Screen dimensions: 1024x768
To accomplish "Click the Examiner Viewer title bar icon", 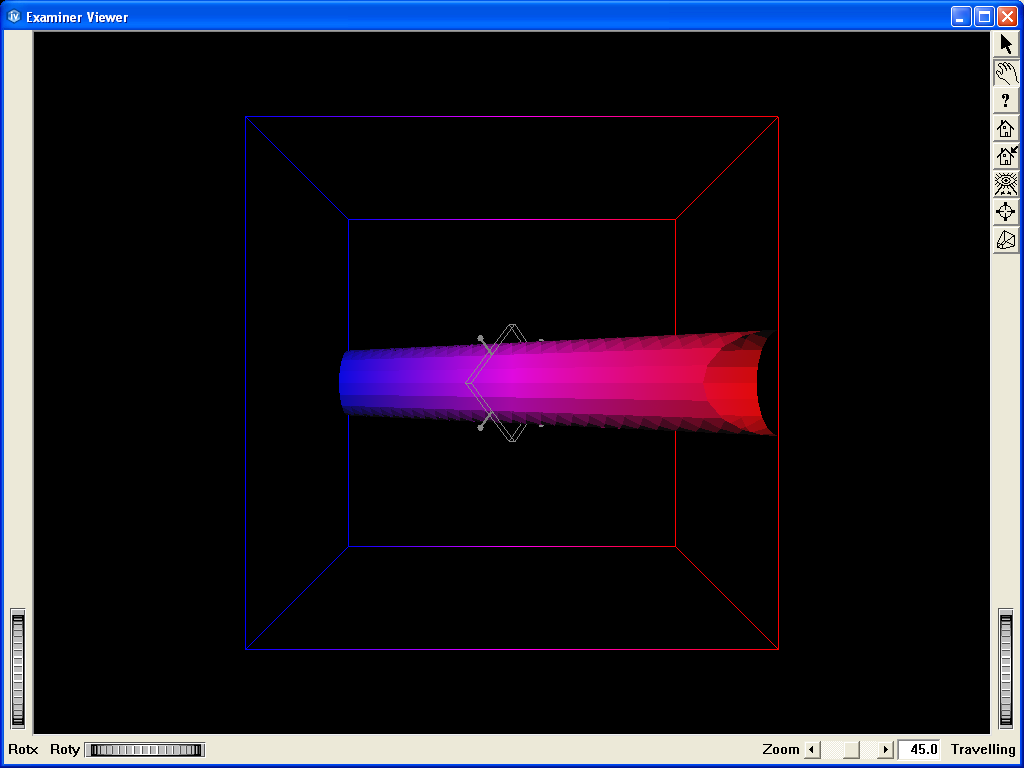I will tap(14, 17).
